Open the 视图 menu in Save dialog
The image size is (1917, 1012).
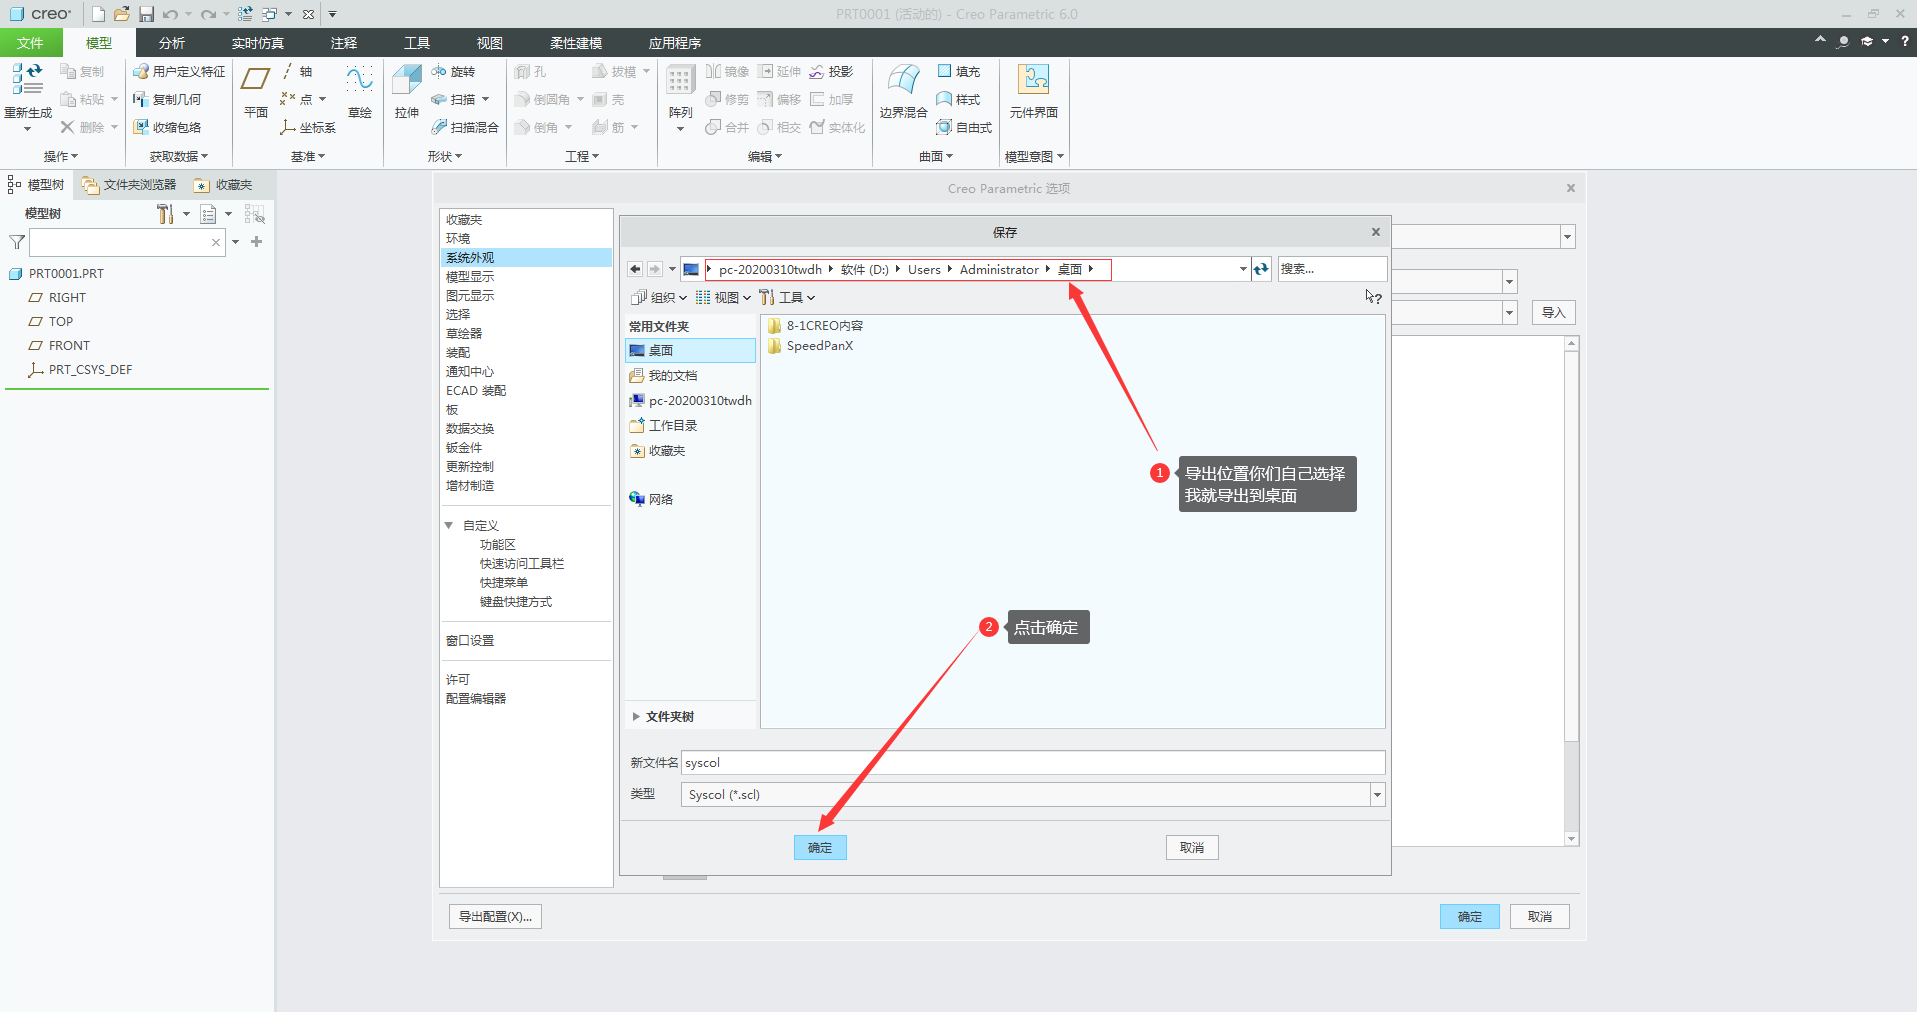point(723,297)
